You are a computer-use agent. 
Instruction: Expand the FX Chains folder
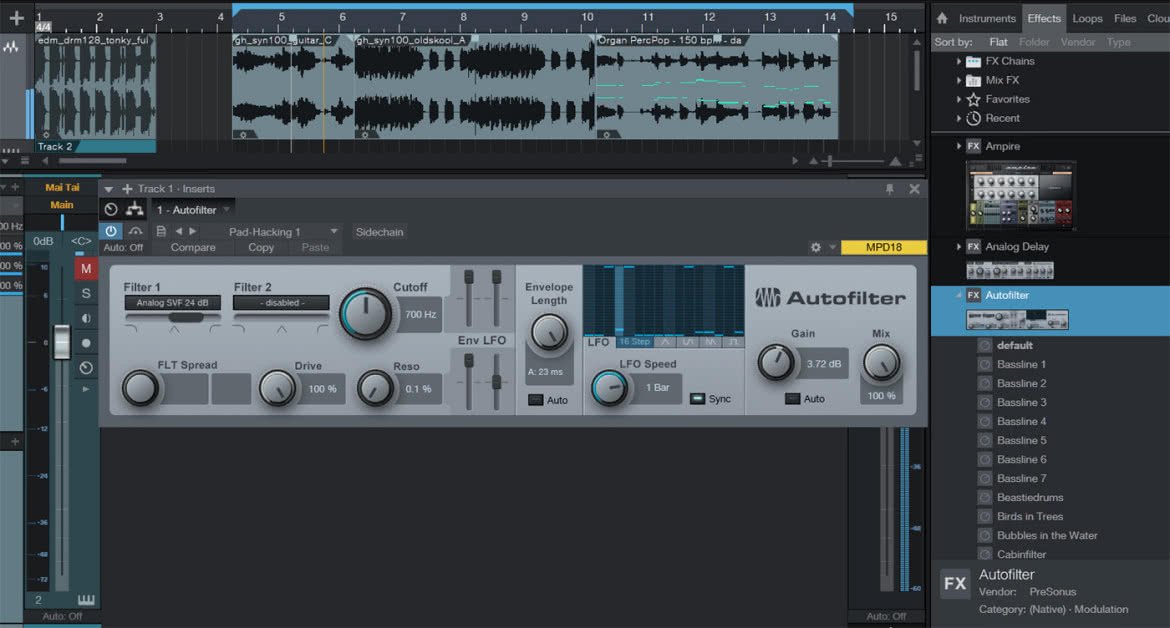coord(959,61)
